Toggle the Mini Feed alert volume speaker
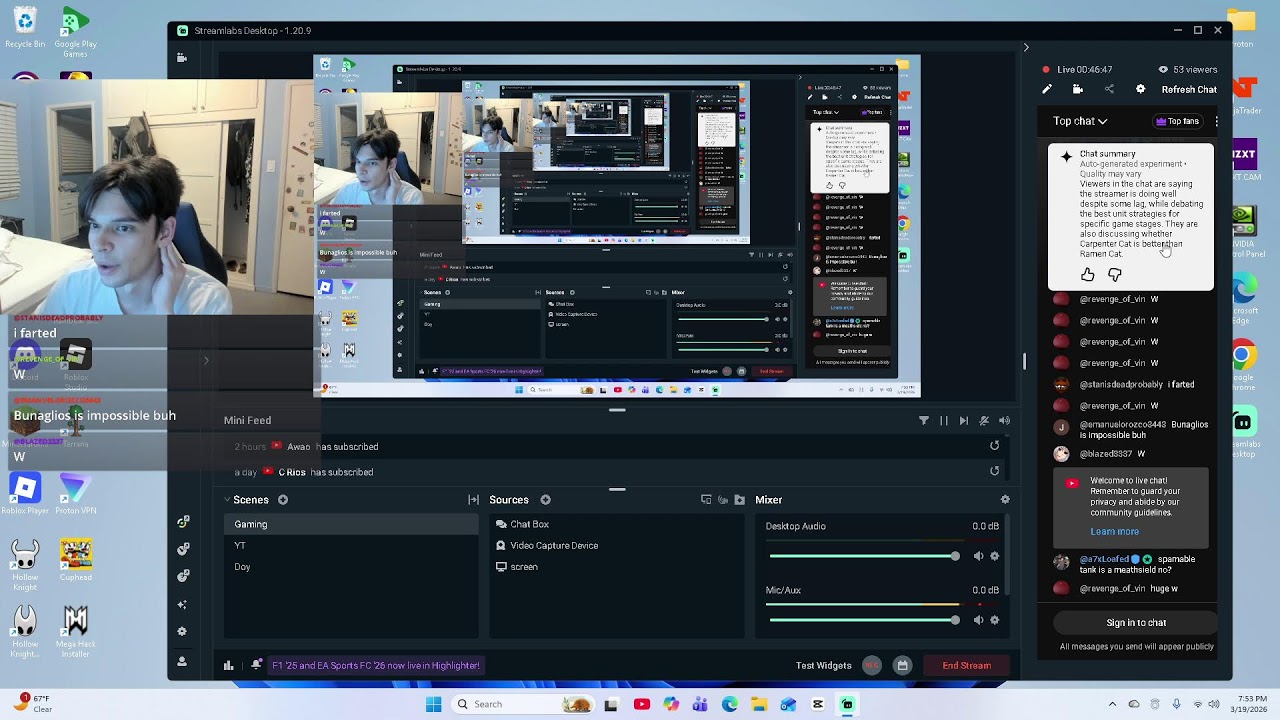 coord(1004,421)
